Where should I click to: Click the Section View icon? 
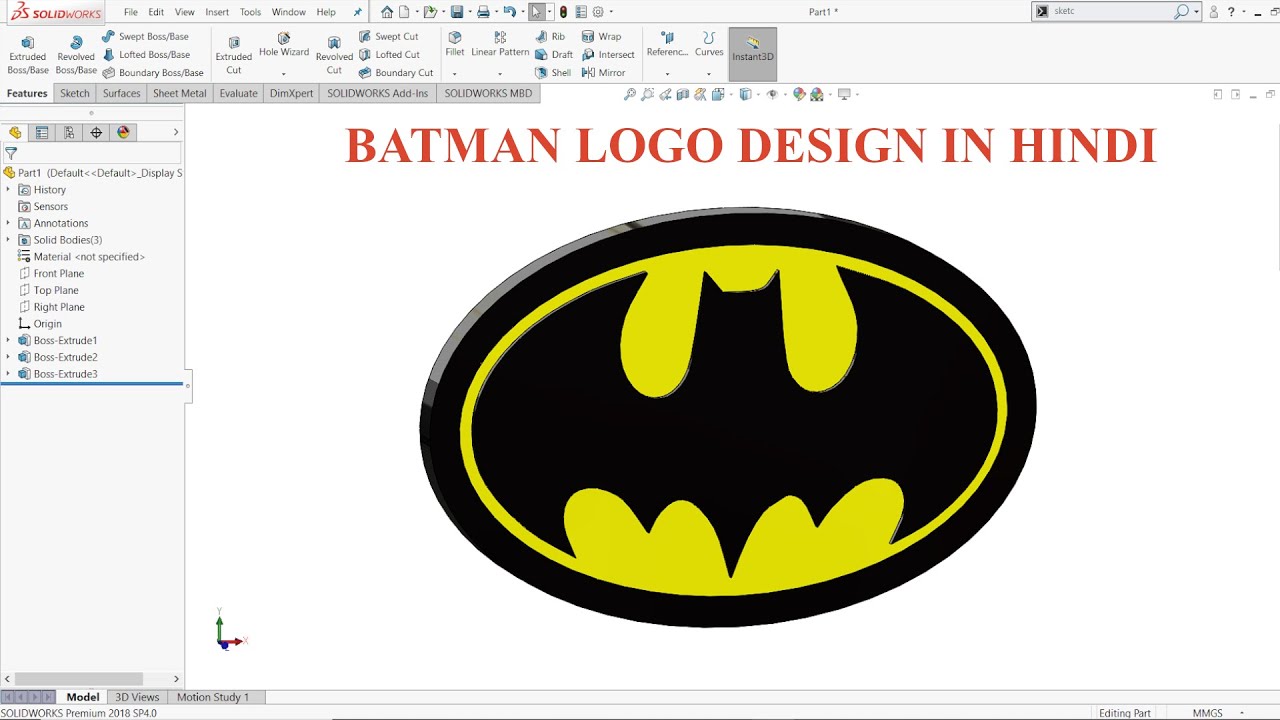683,94
